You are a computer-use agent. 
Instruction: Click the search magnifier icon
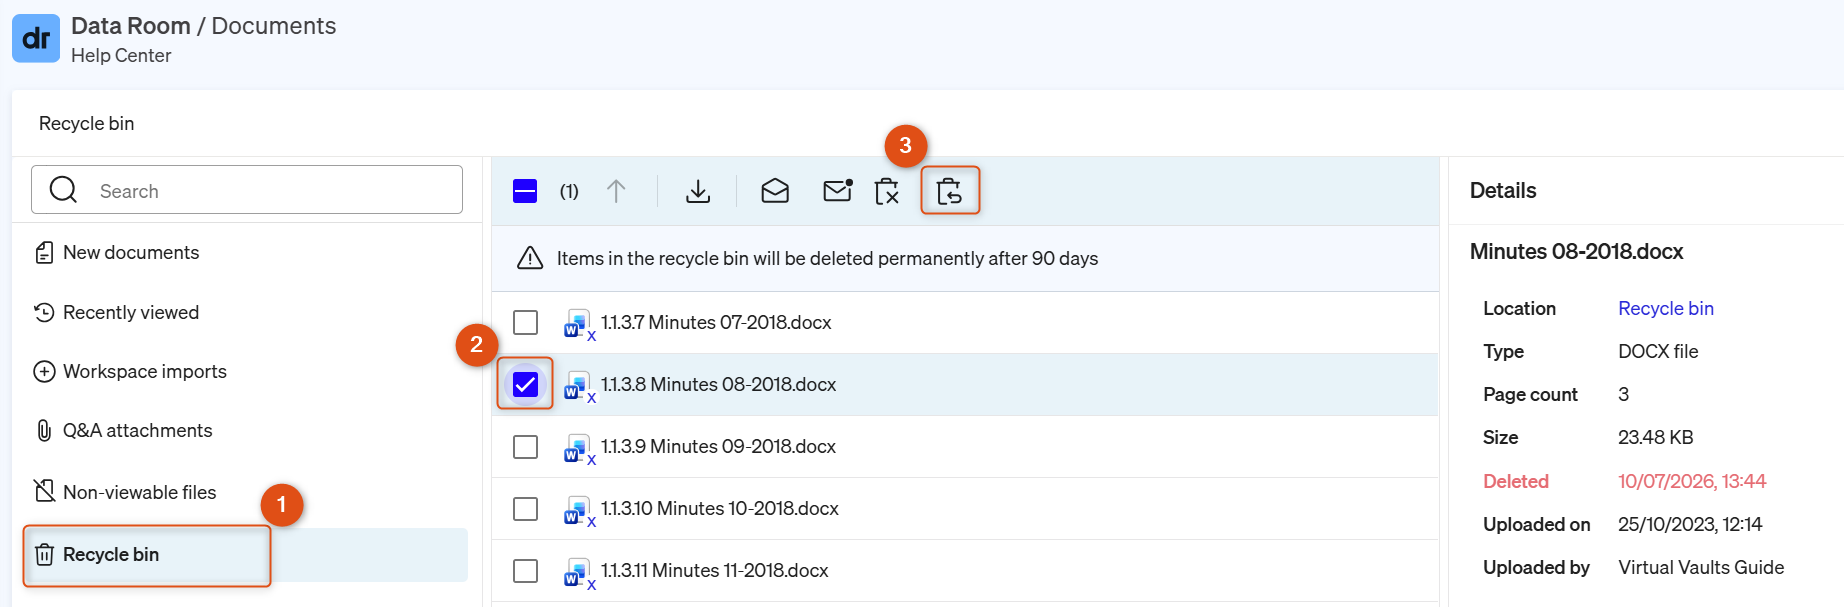point(63,190)
